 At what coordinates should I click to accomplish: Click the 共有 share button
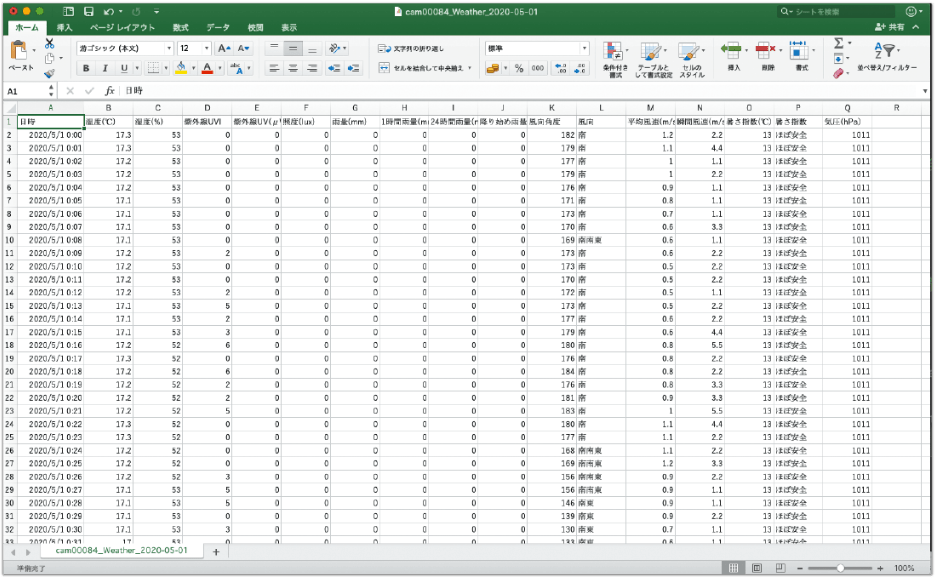[x=890, y=27]
